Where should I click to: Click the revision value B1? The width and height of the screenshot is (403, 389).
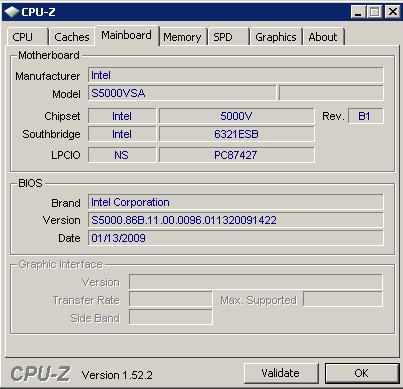pos(366,116)
